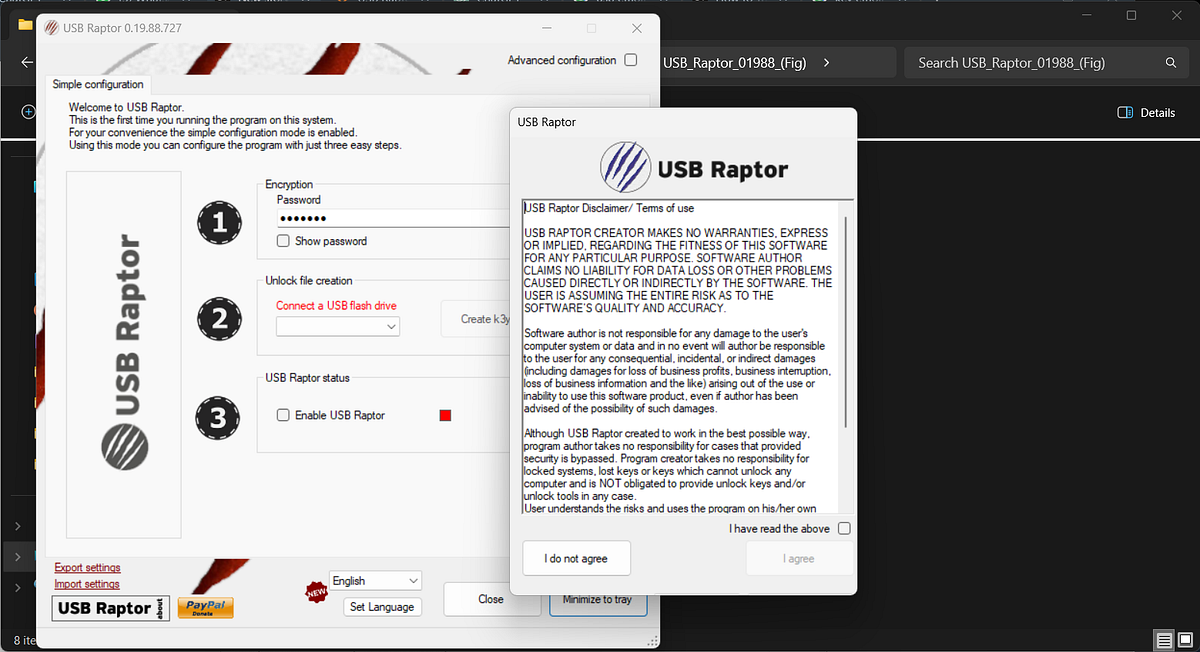Expand the address bar breadcrumb chevron
Viewport: 1200px width, 652px height.
(826, 62)
